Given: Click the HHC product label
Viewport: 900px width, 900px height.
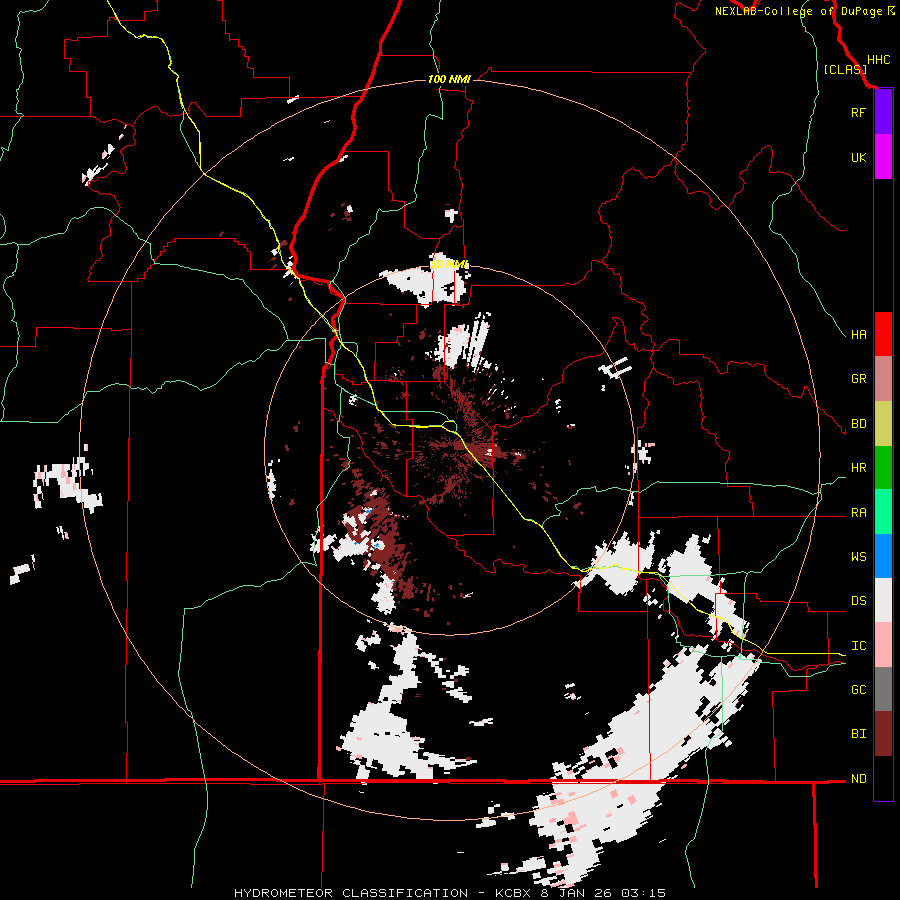Looking at the screenshot, I should [878, 60].
